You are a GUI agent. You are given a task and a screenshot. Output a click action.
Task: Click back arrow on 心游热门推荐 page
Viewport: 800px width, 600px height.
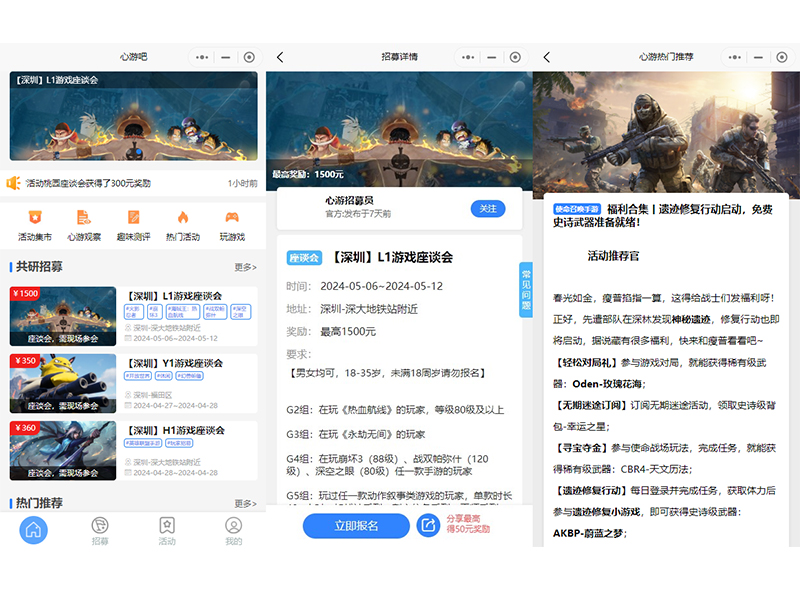[547, 58]
